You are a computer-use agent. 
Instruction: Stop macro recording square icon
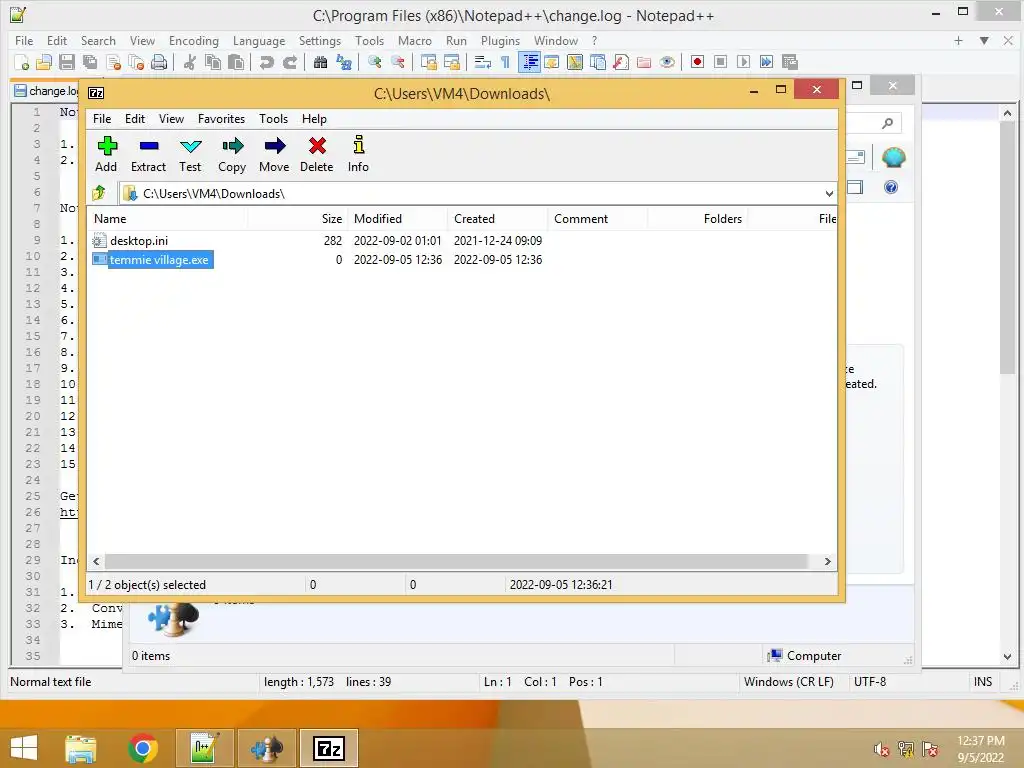pyautogui.click(x=720, y=62)
